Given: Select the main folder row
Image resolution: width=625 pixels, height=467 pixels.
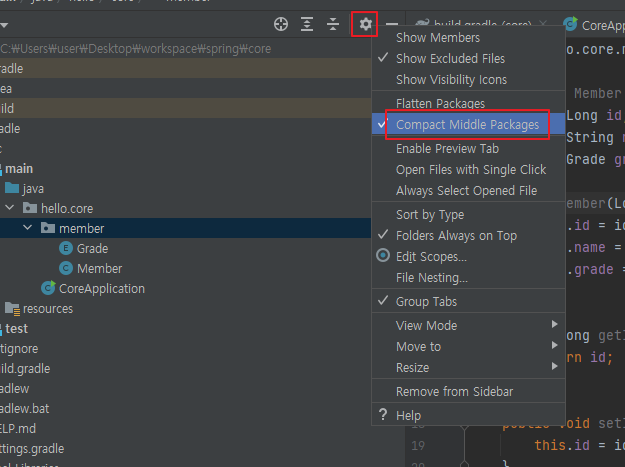Looking at the screenshot, I should point(185,169).
